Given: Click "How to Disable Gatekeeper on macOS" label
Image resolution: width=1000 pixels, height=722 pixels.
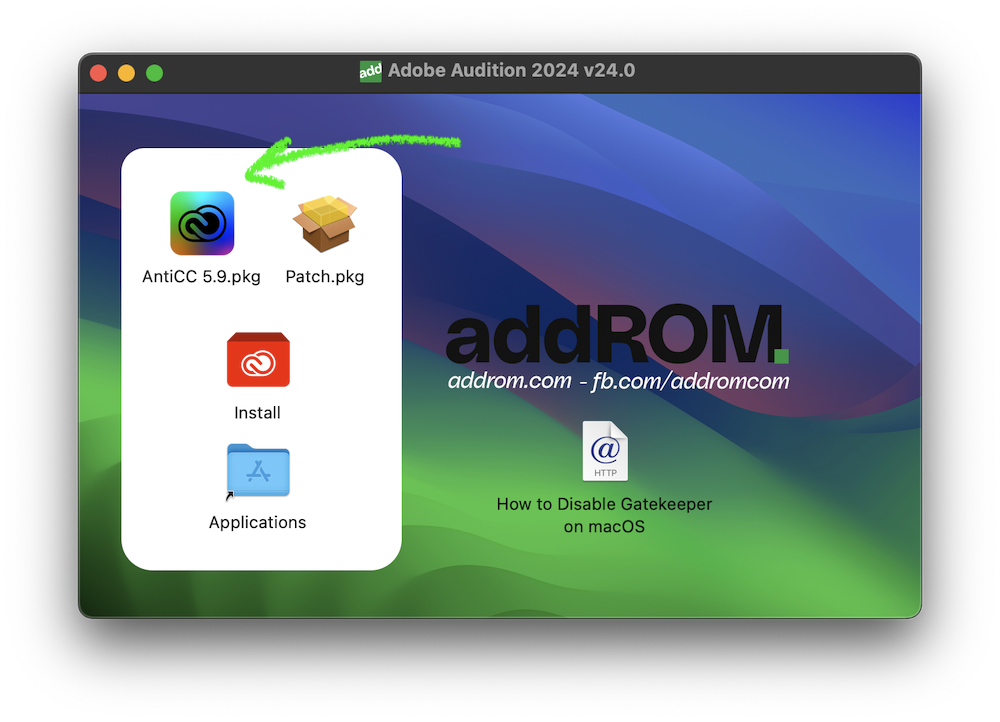Looking at the screenshot, I should (605, 515).
